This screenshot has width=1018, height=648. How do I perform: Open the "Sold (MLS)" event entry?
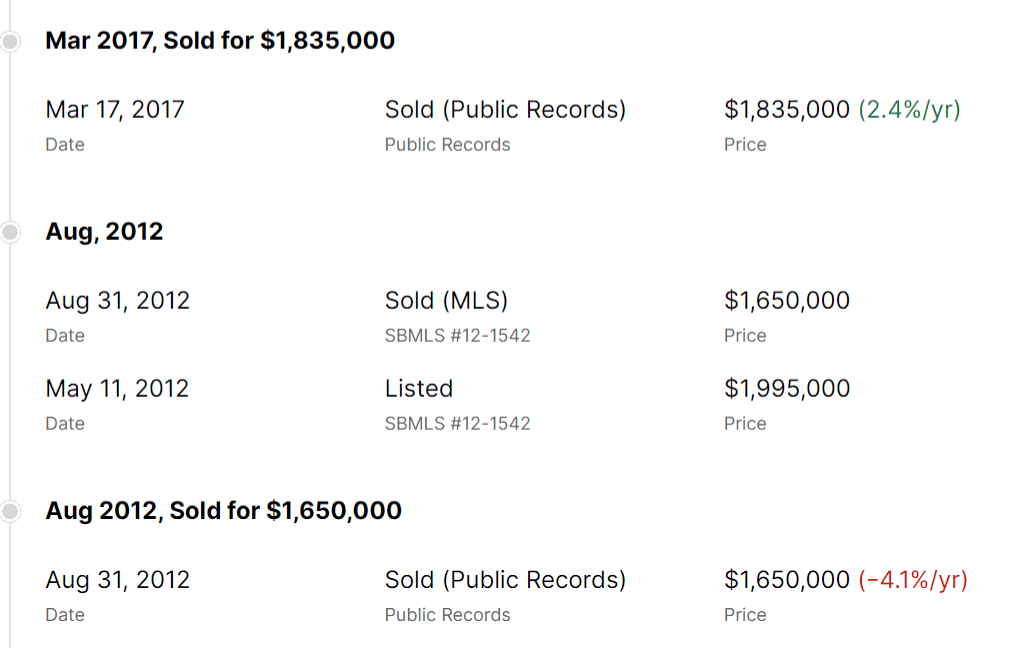[x=446, y=301]
